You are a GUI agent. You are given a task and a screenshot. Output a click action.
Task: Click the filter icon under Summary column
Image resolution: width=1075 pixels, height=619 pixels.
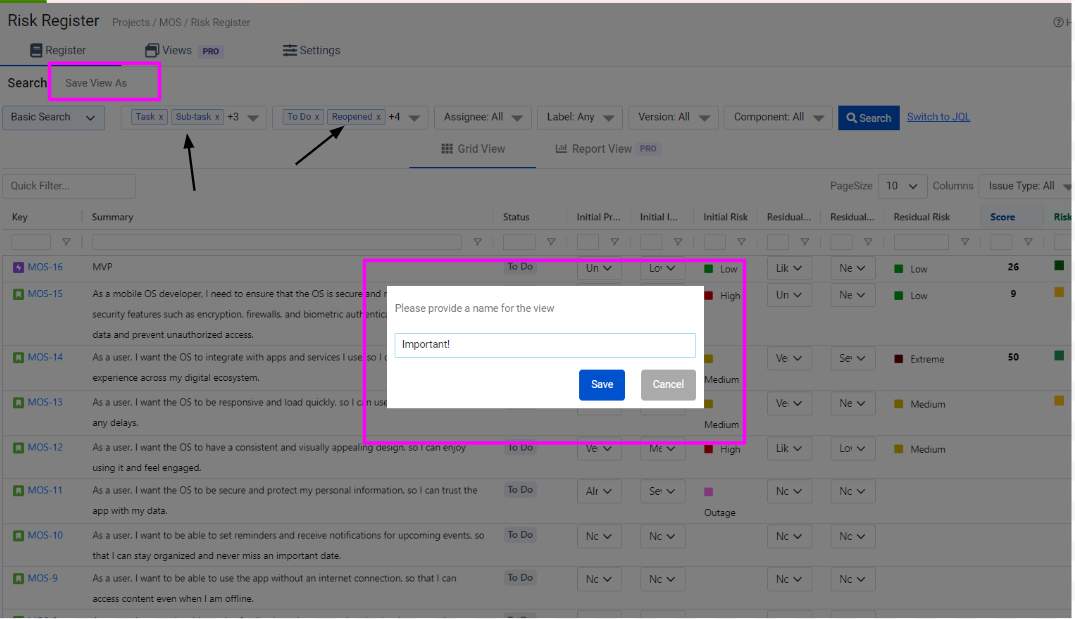click(477, 242)
